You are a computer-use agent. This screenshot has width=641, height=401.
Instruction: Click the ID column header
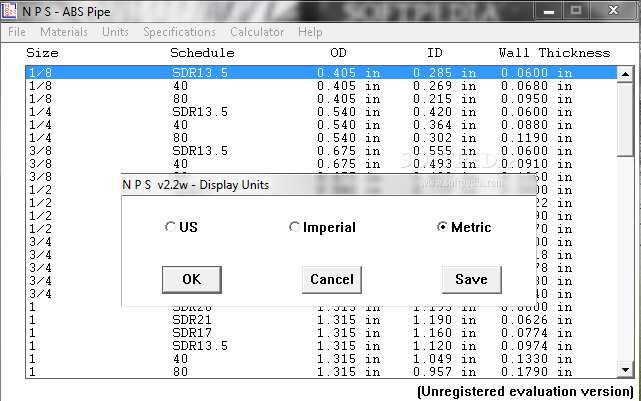point(435,53)
